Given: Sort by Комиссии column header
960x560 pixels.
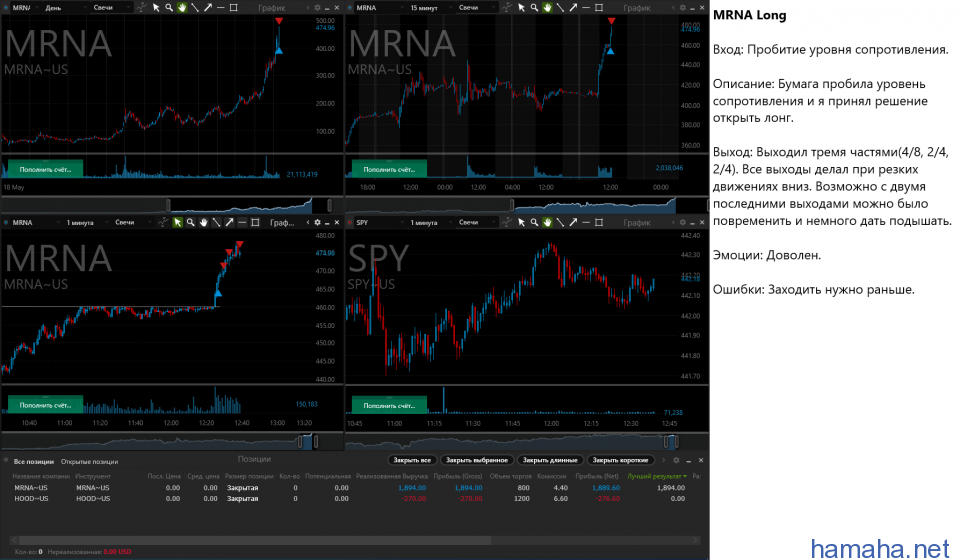Looking at the screenshot, I should 552,476.
